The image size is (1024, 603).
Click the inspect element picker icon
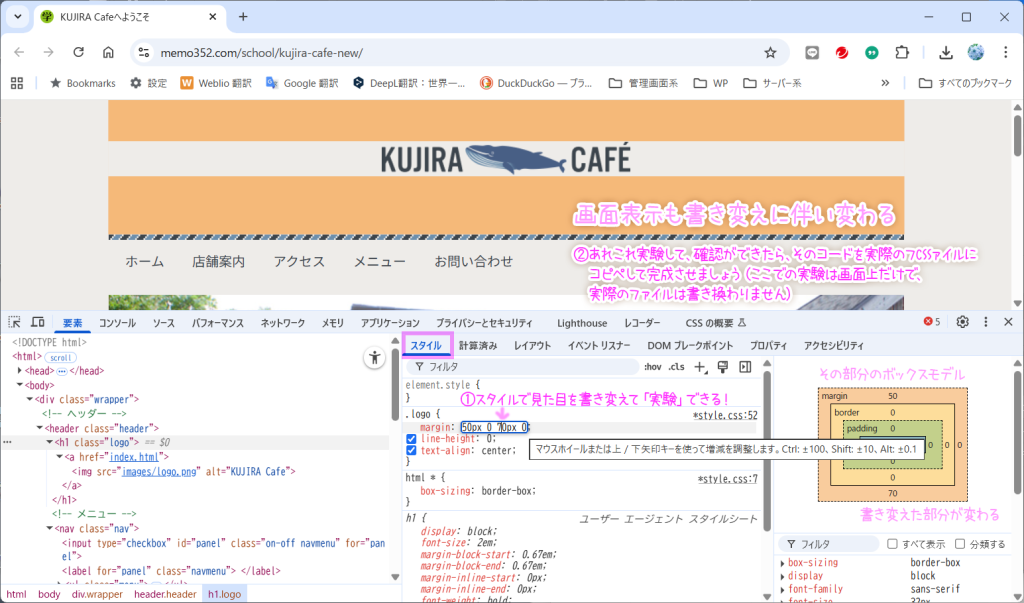[x=15, y=323]
